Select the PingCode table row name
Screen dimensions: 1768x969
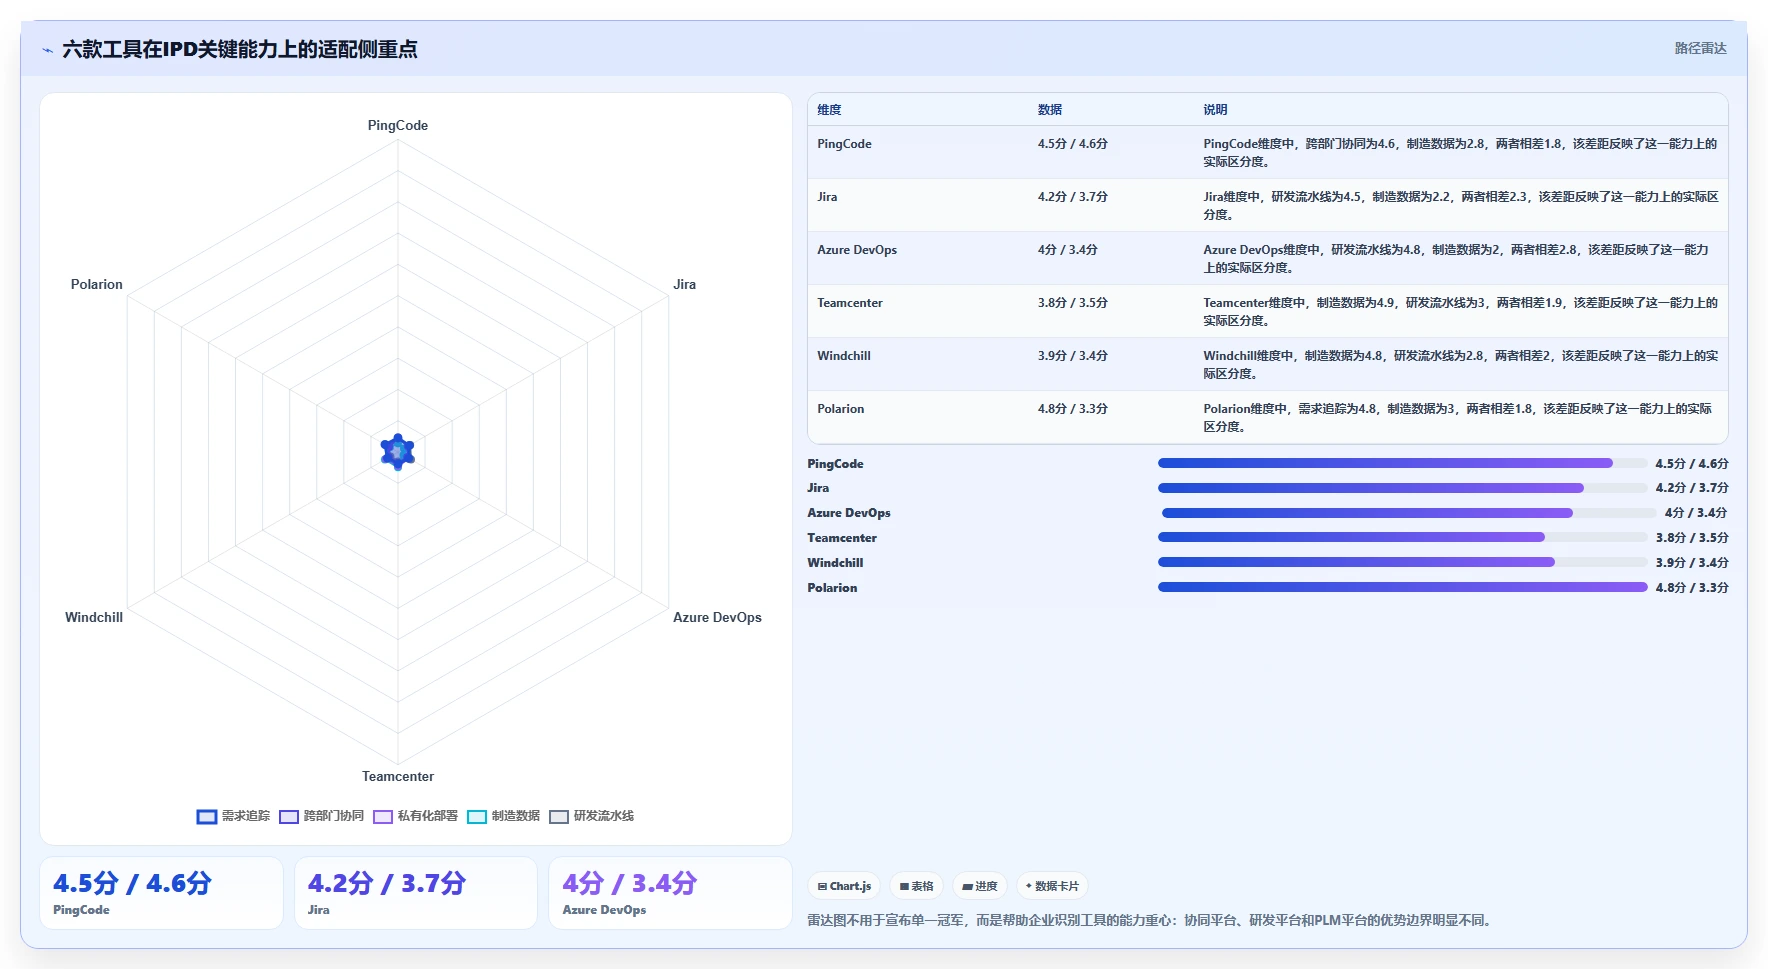(844, 144)
